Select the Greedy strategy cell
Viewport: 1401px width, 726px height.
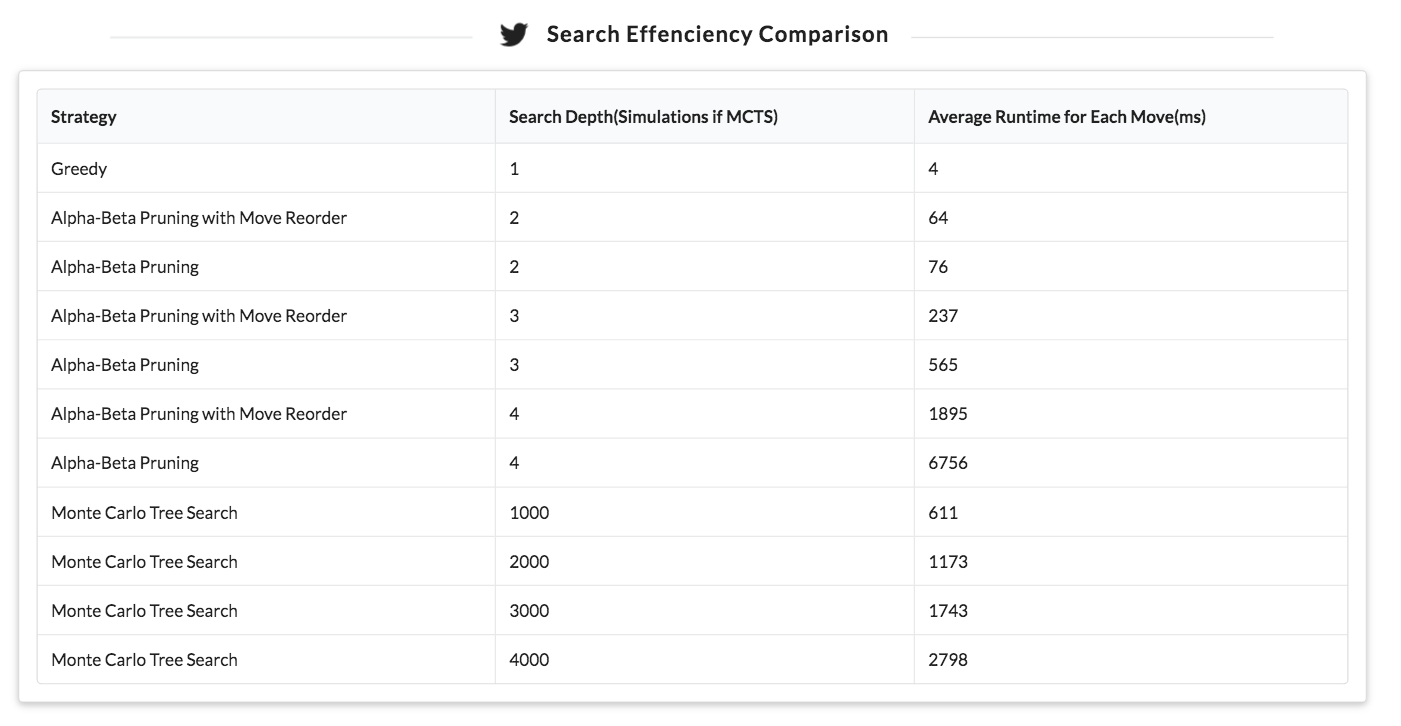click(79, 169)
